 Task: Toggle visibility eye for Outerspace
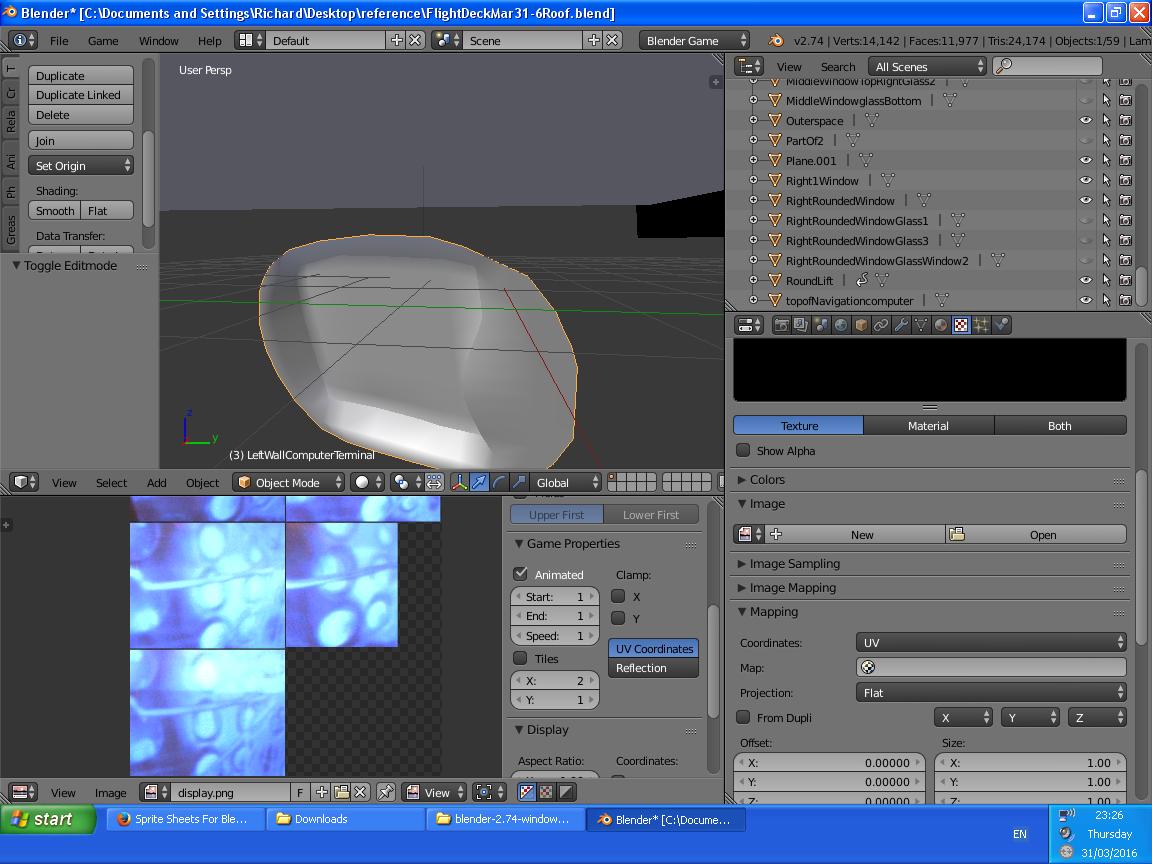coord(1085,120)
